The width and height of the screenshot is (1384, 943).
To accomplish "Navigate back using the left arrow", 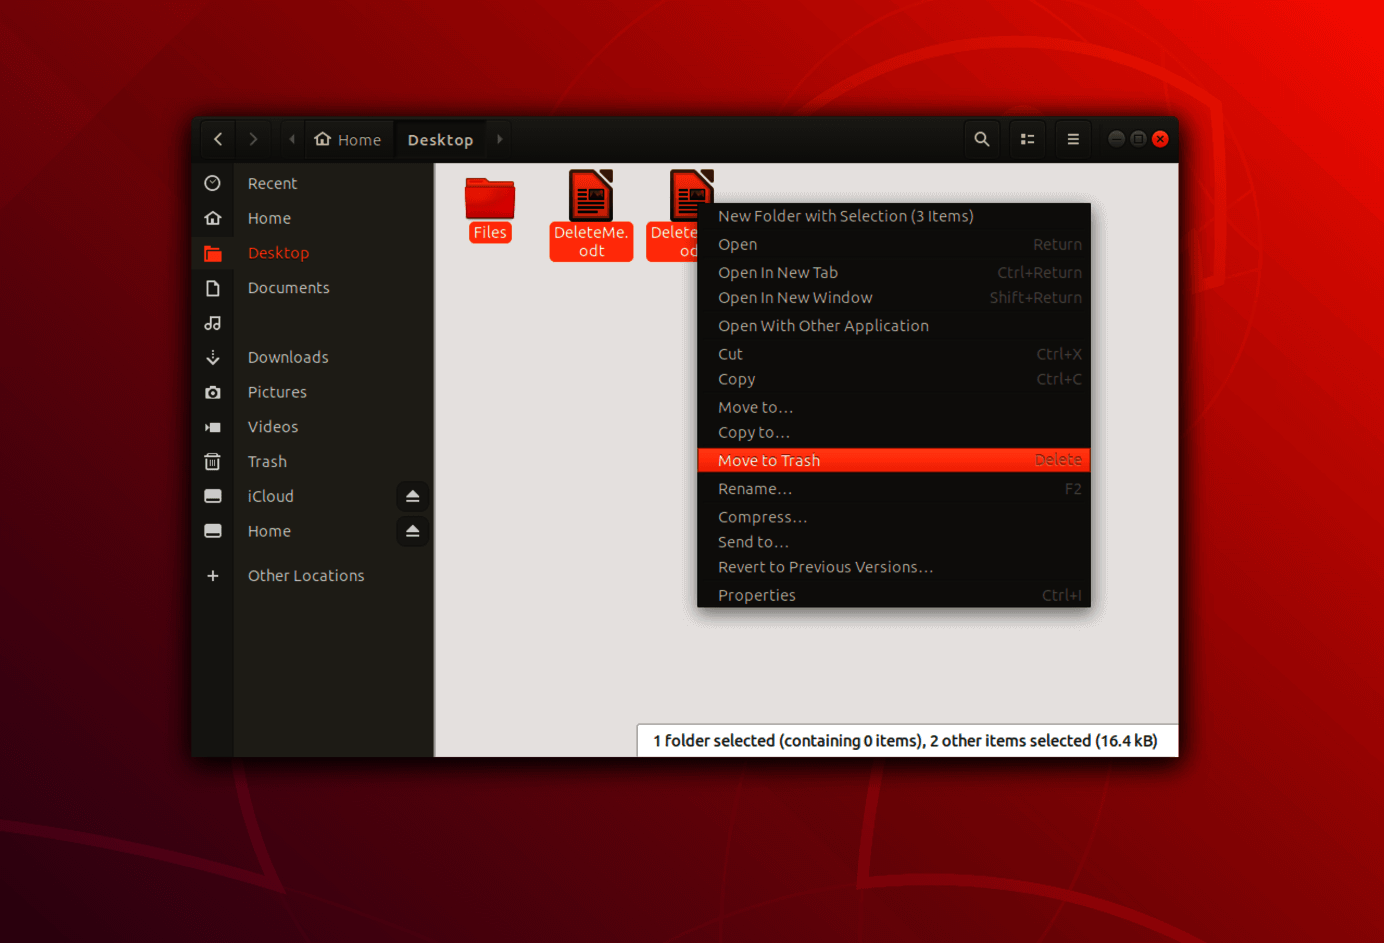I will click(x=217, y=138).
